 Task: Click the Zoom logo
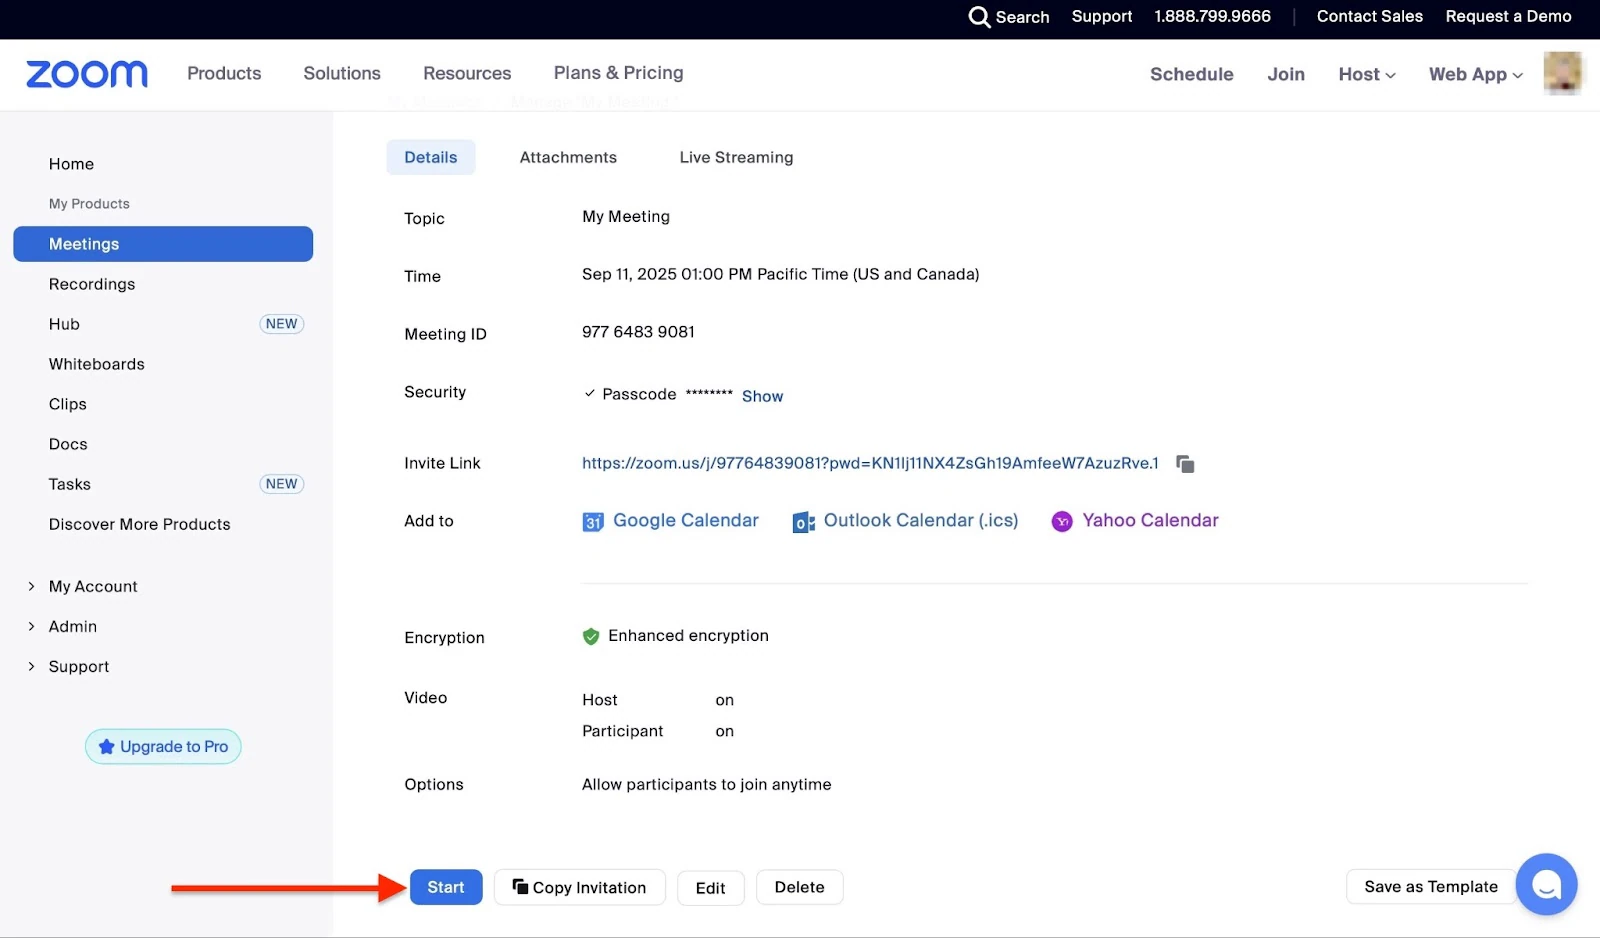tap(87, 74)
